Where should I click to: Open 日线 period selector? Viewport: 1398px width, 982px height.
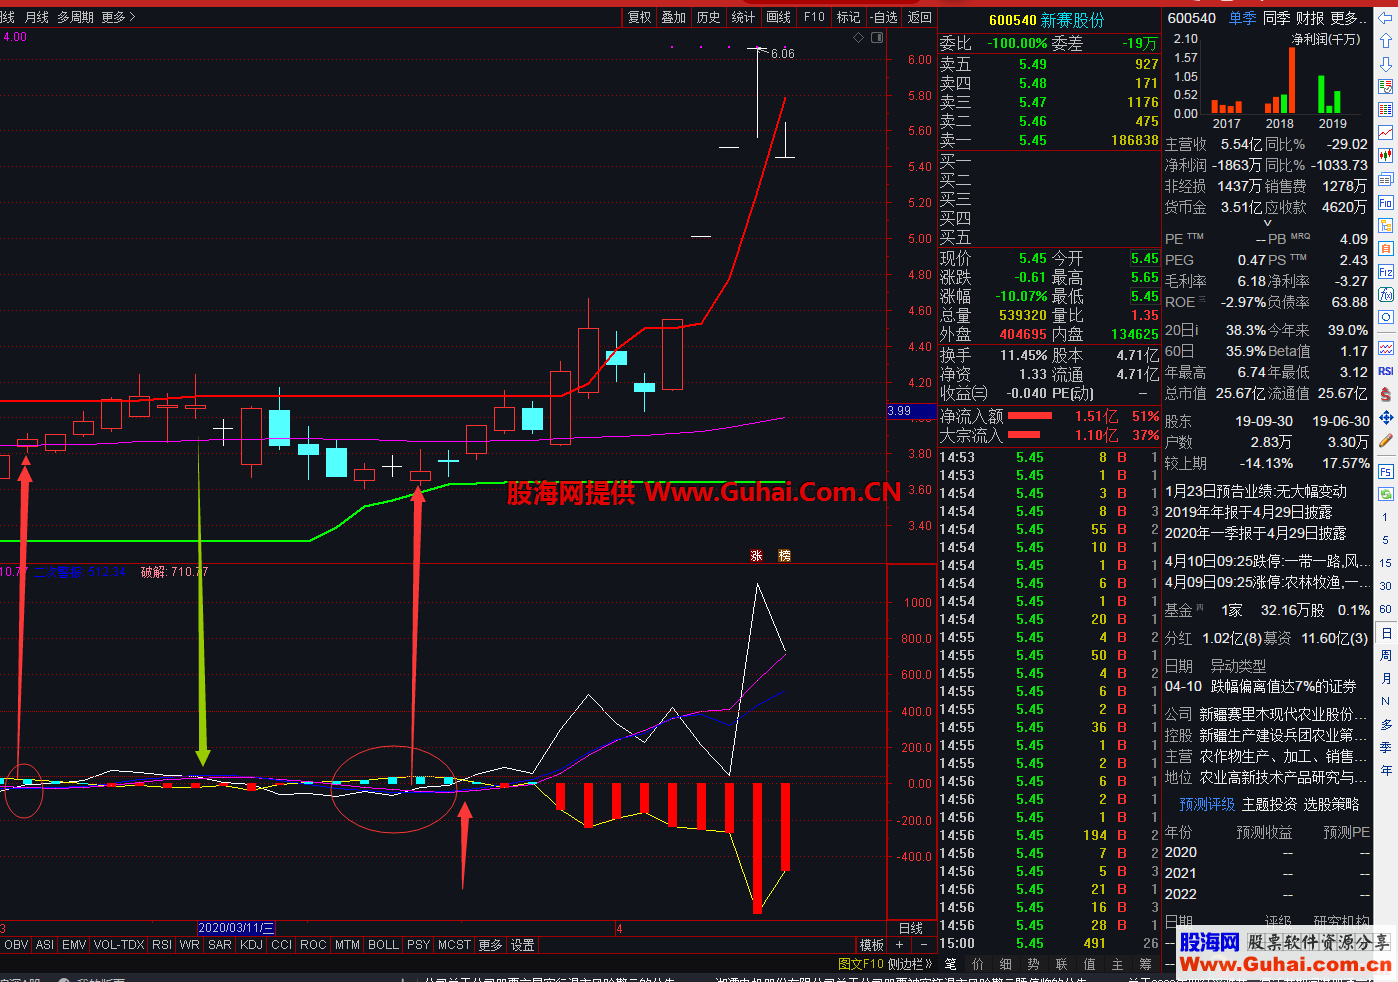coord(911,929)
